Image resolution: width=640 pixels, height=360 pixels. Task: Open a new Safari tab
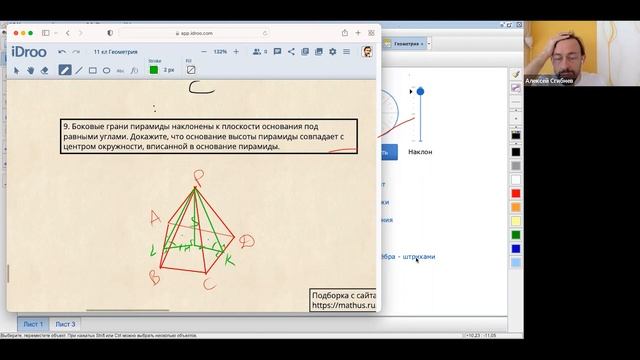tap(358, 33)
